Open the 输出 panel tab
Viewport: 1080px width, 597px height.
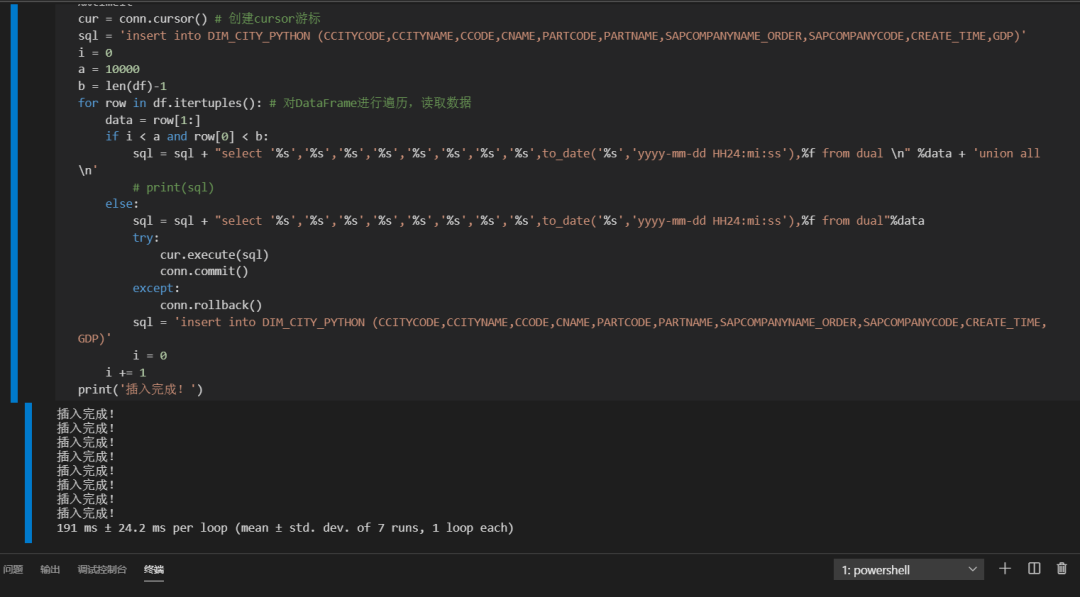[x=50, y=570]
